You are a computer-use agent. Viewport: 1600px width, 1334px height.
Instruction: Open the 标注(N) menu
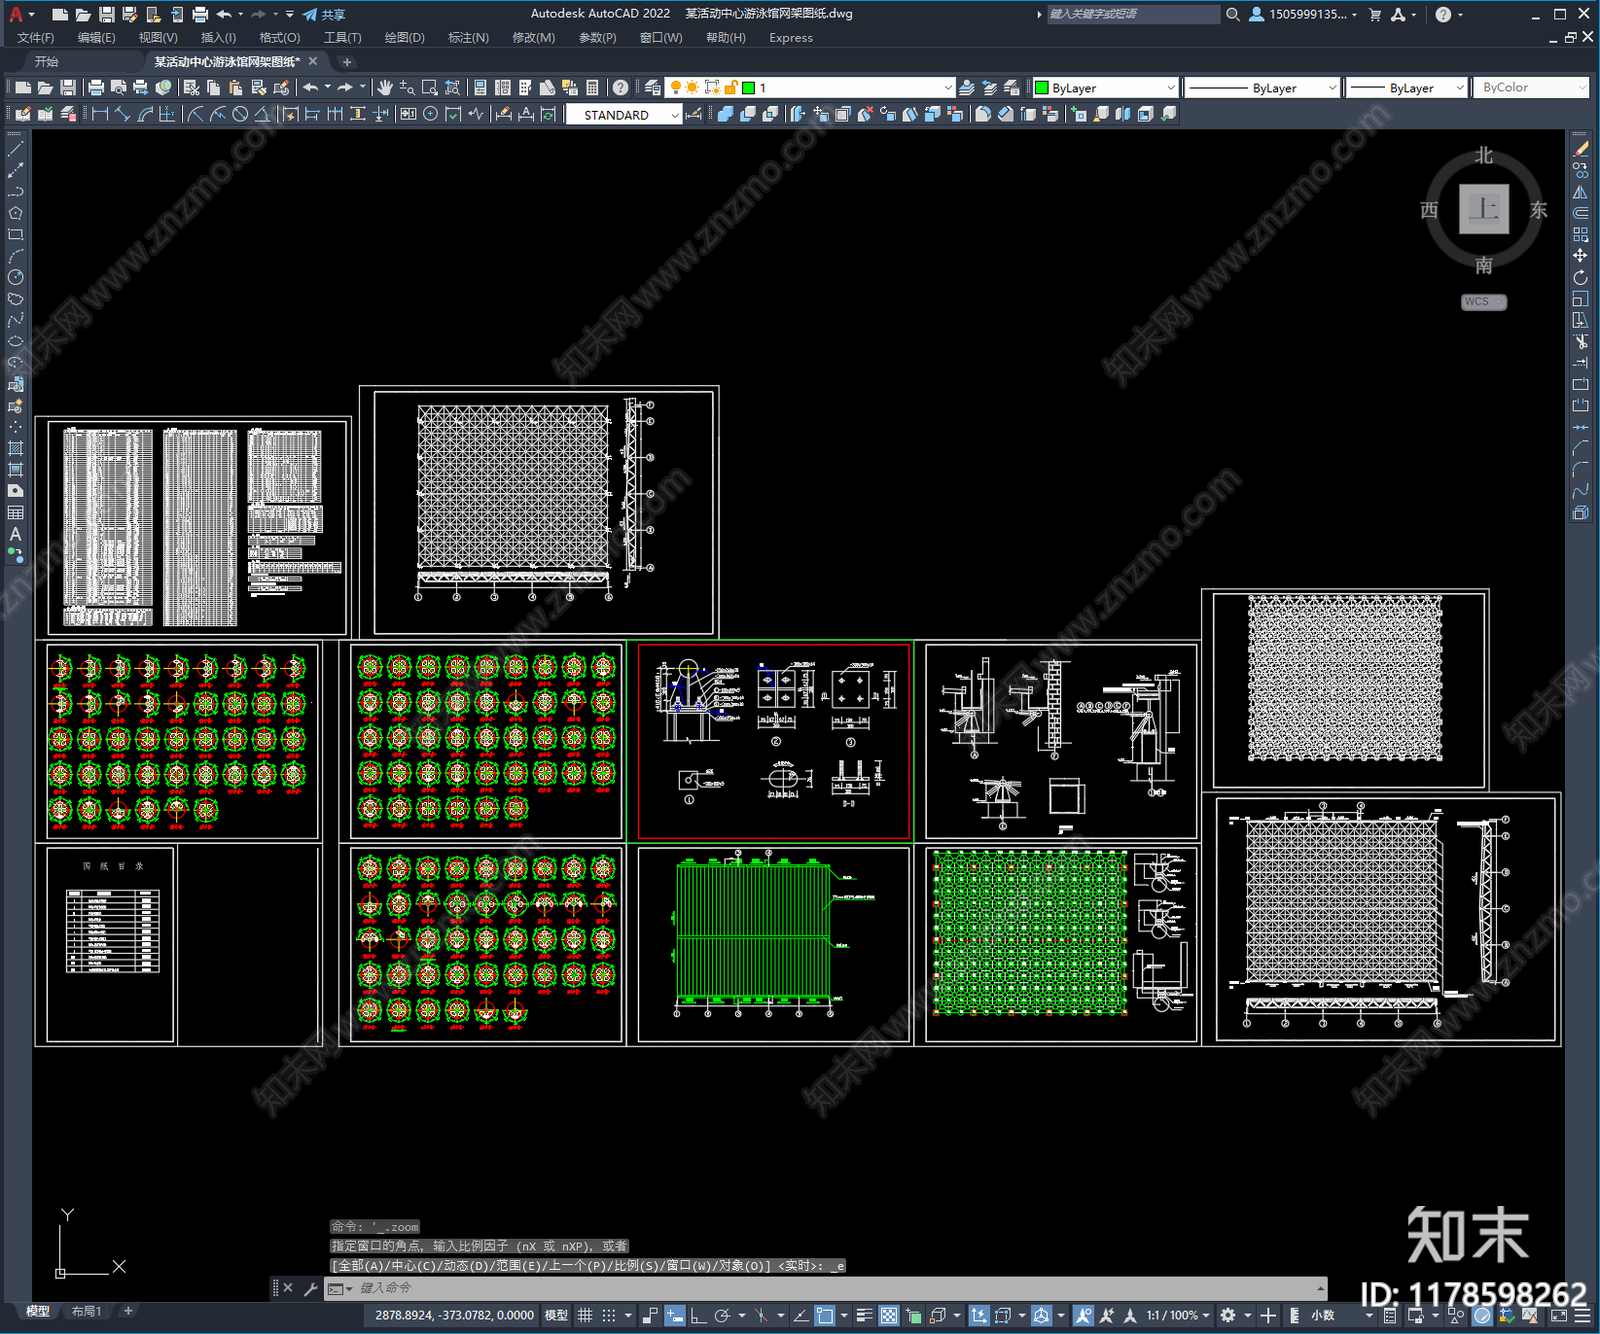coord(468,38)
